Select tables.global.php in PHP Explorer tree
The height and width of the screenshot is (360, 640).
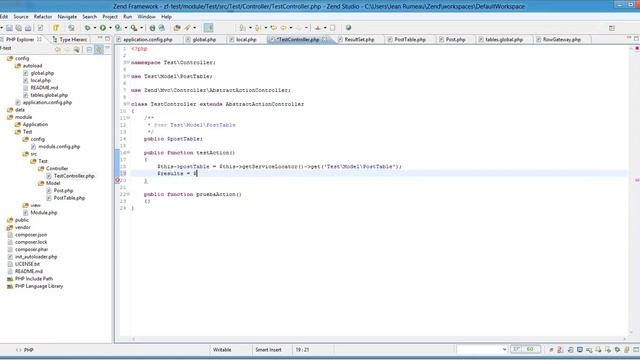coord(49,95)
